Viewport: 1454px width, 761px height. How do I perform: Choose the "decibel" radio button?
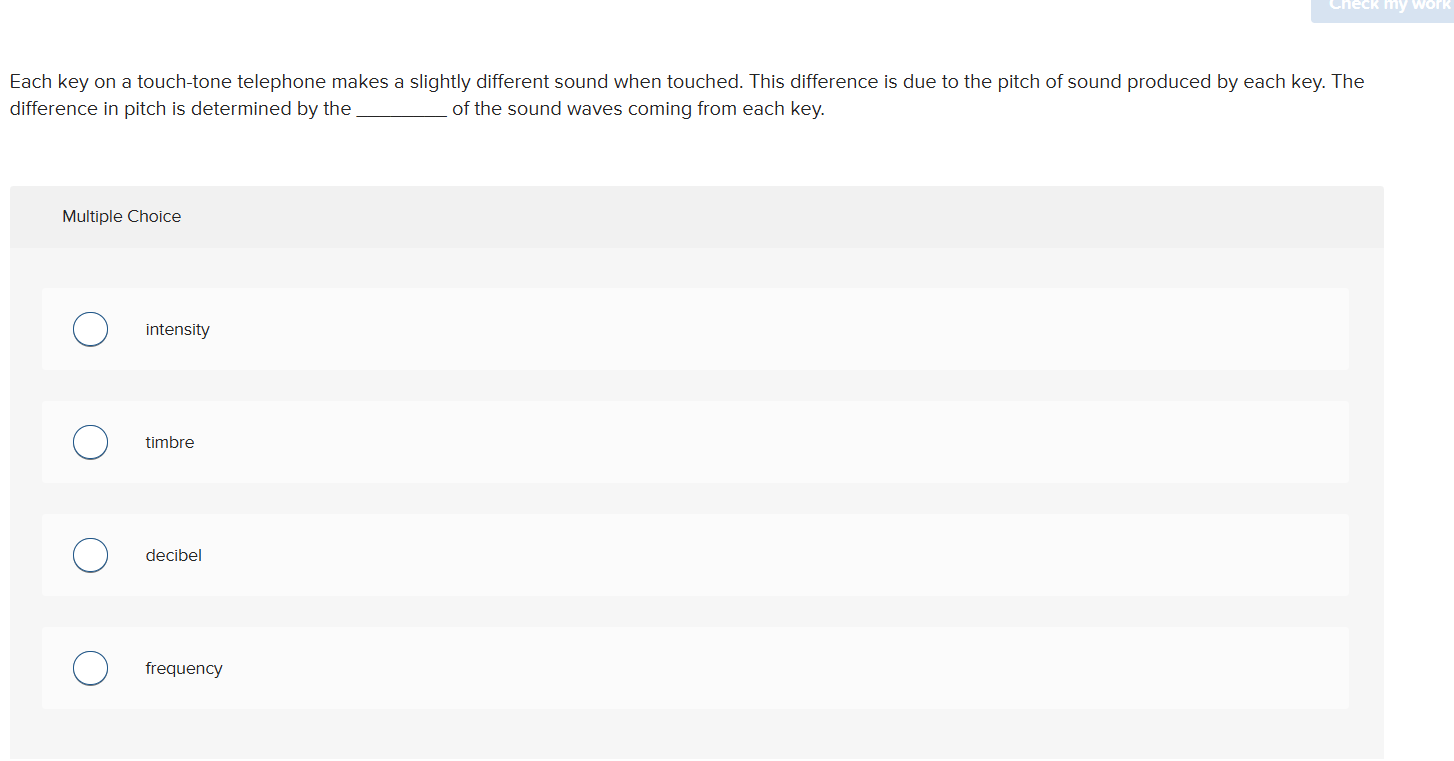tap(90, 555)
